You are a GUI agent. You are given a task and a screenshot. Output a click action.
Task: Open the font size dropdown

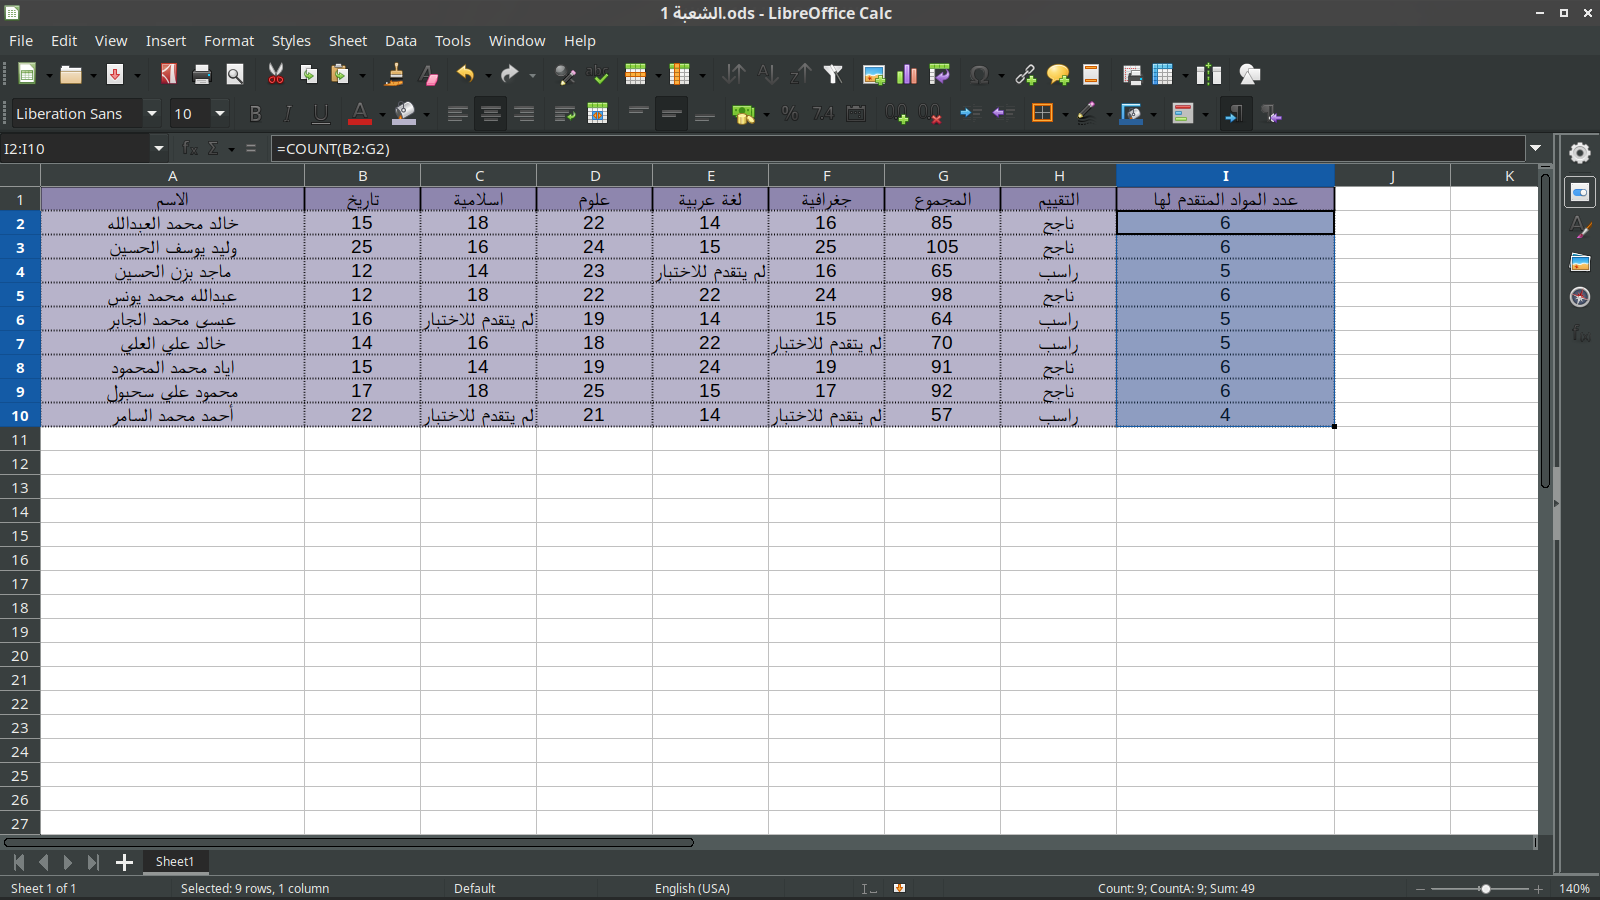tap(220, 114)
